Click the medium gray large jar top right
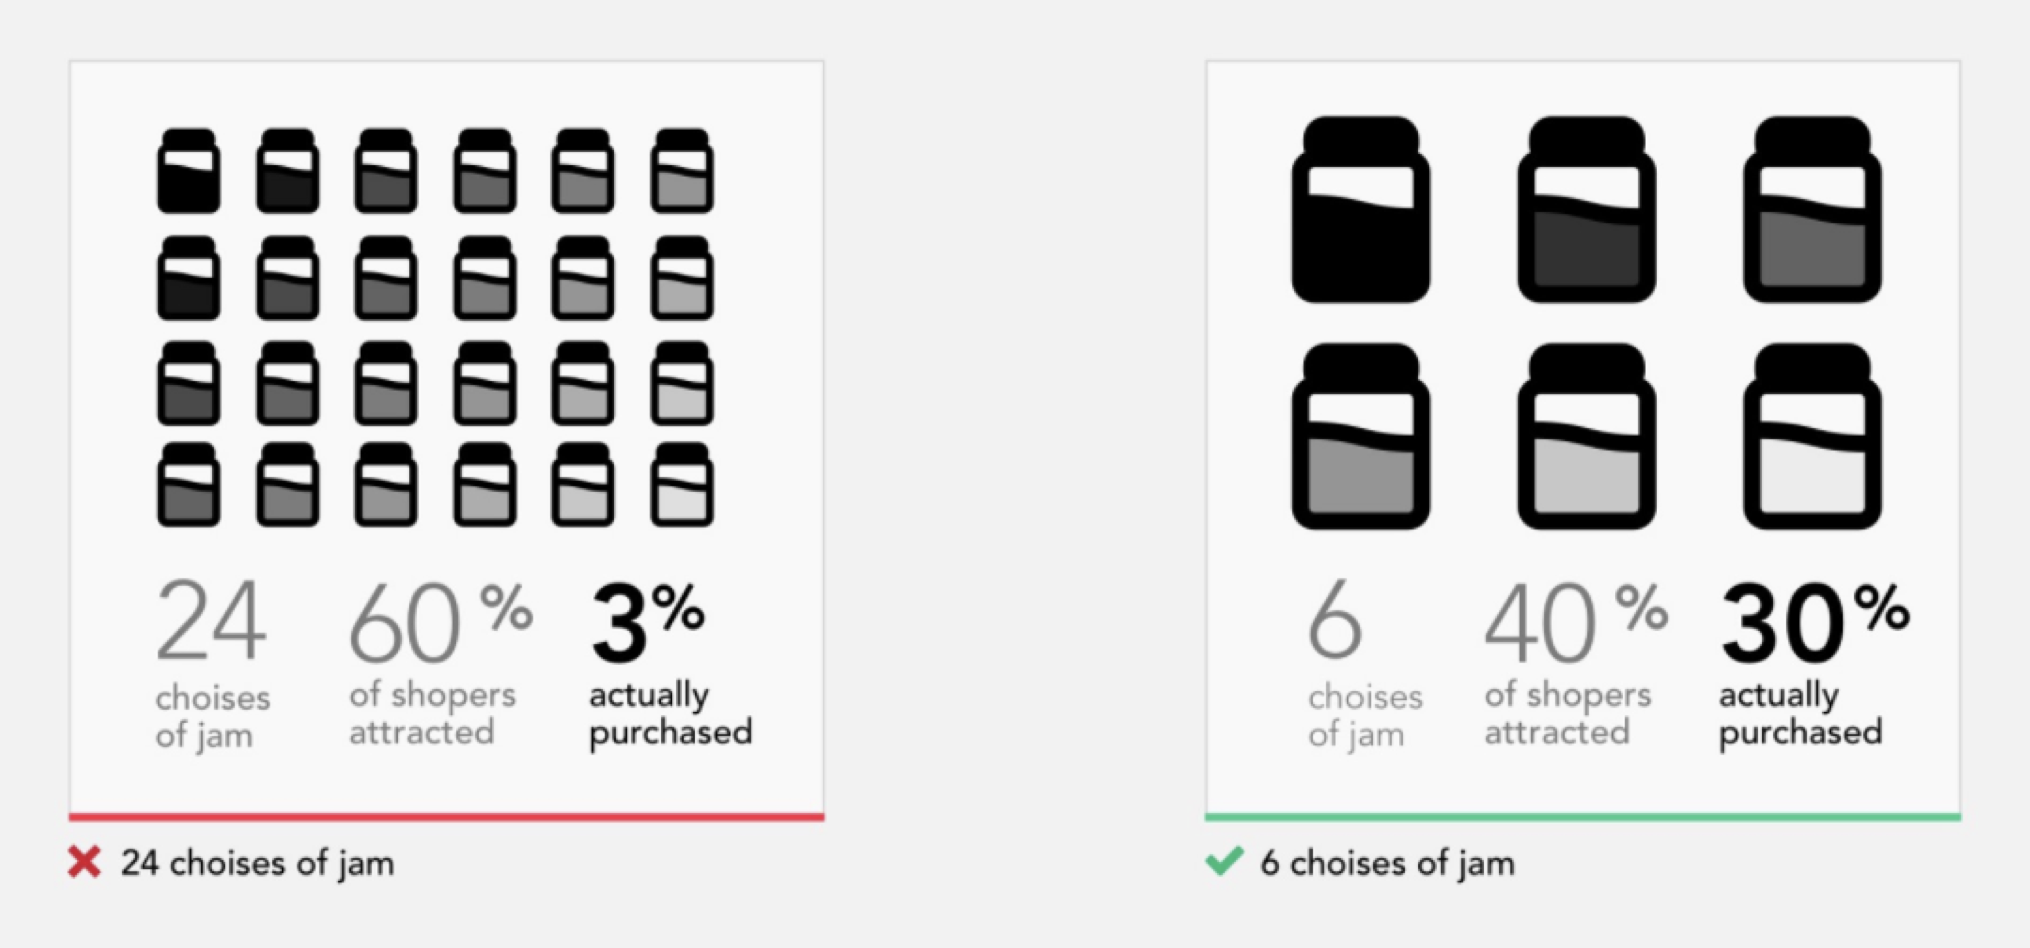 click(1812, 209)
